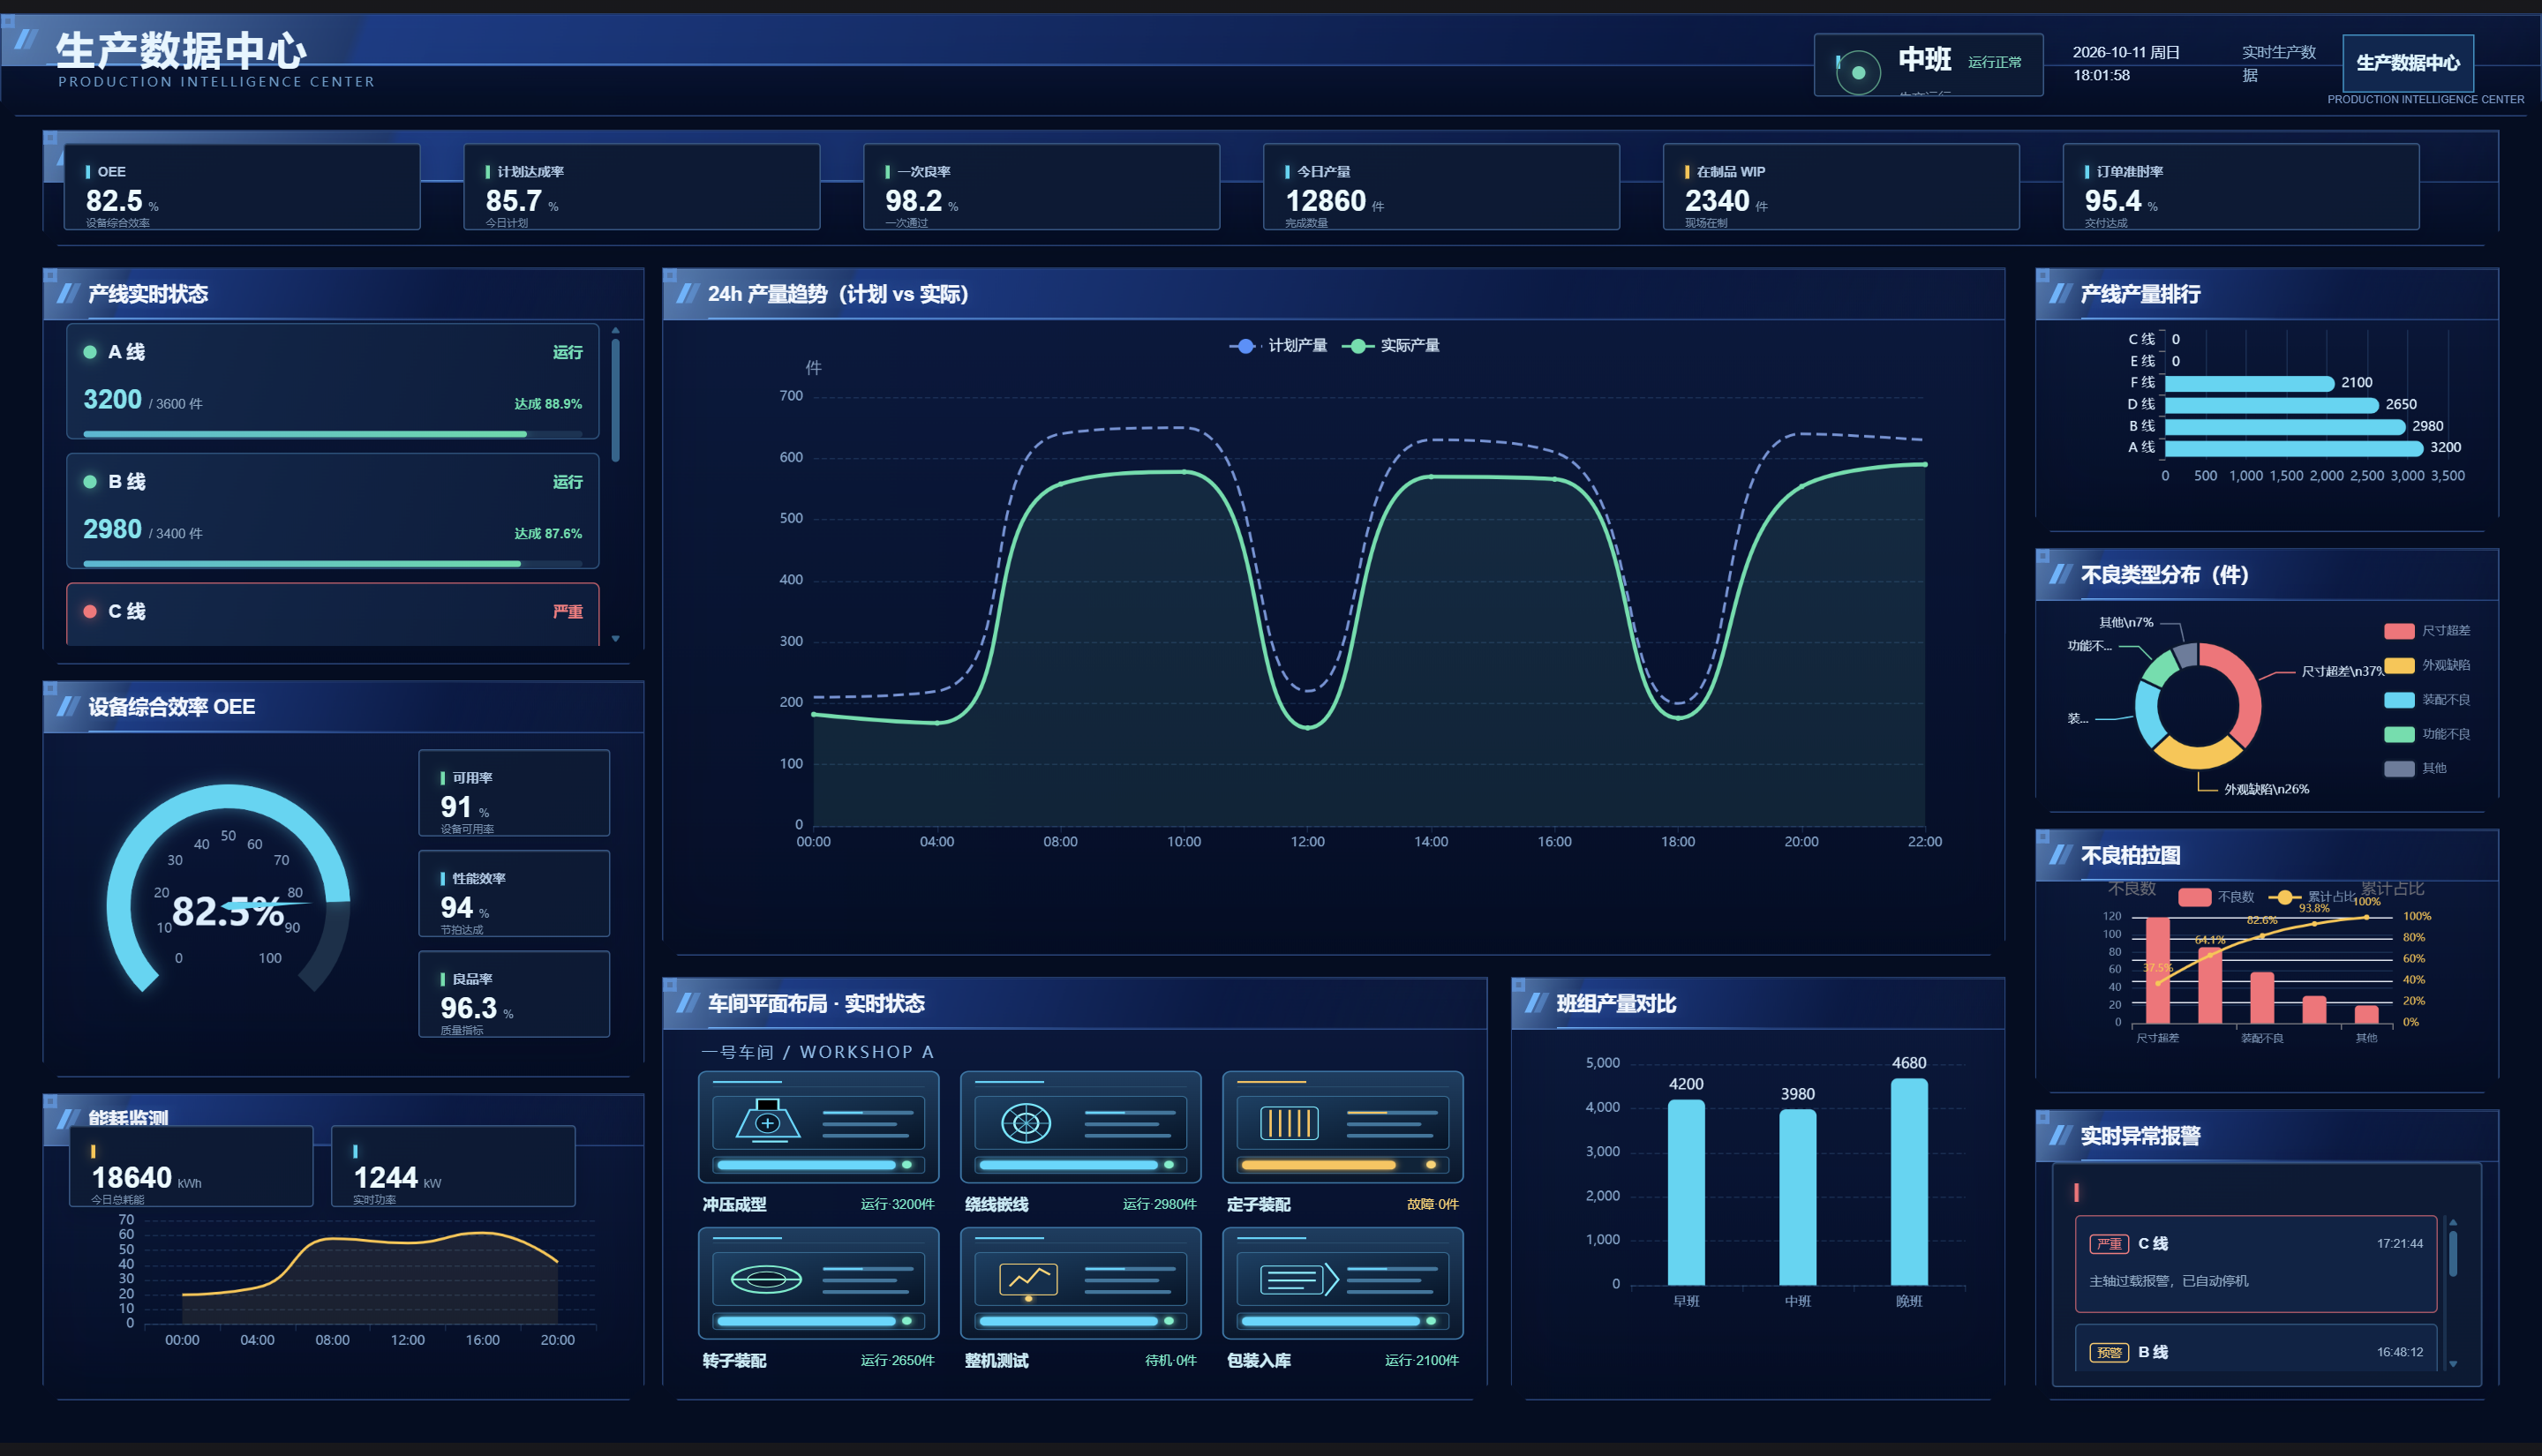Viewport: 2542px width, 1456px height.
Task: Toggle 尺寸超差 in the defect pie legend
Action: (x=2427, y=631)
